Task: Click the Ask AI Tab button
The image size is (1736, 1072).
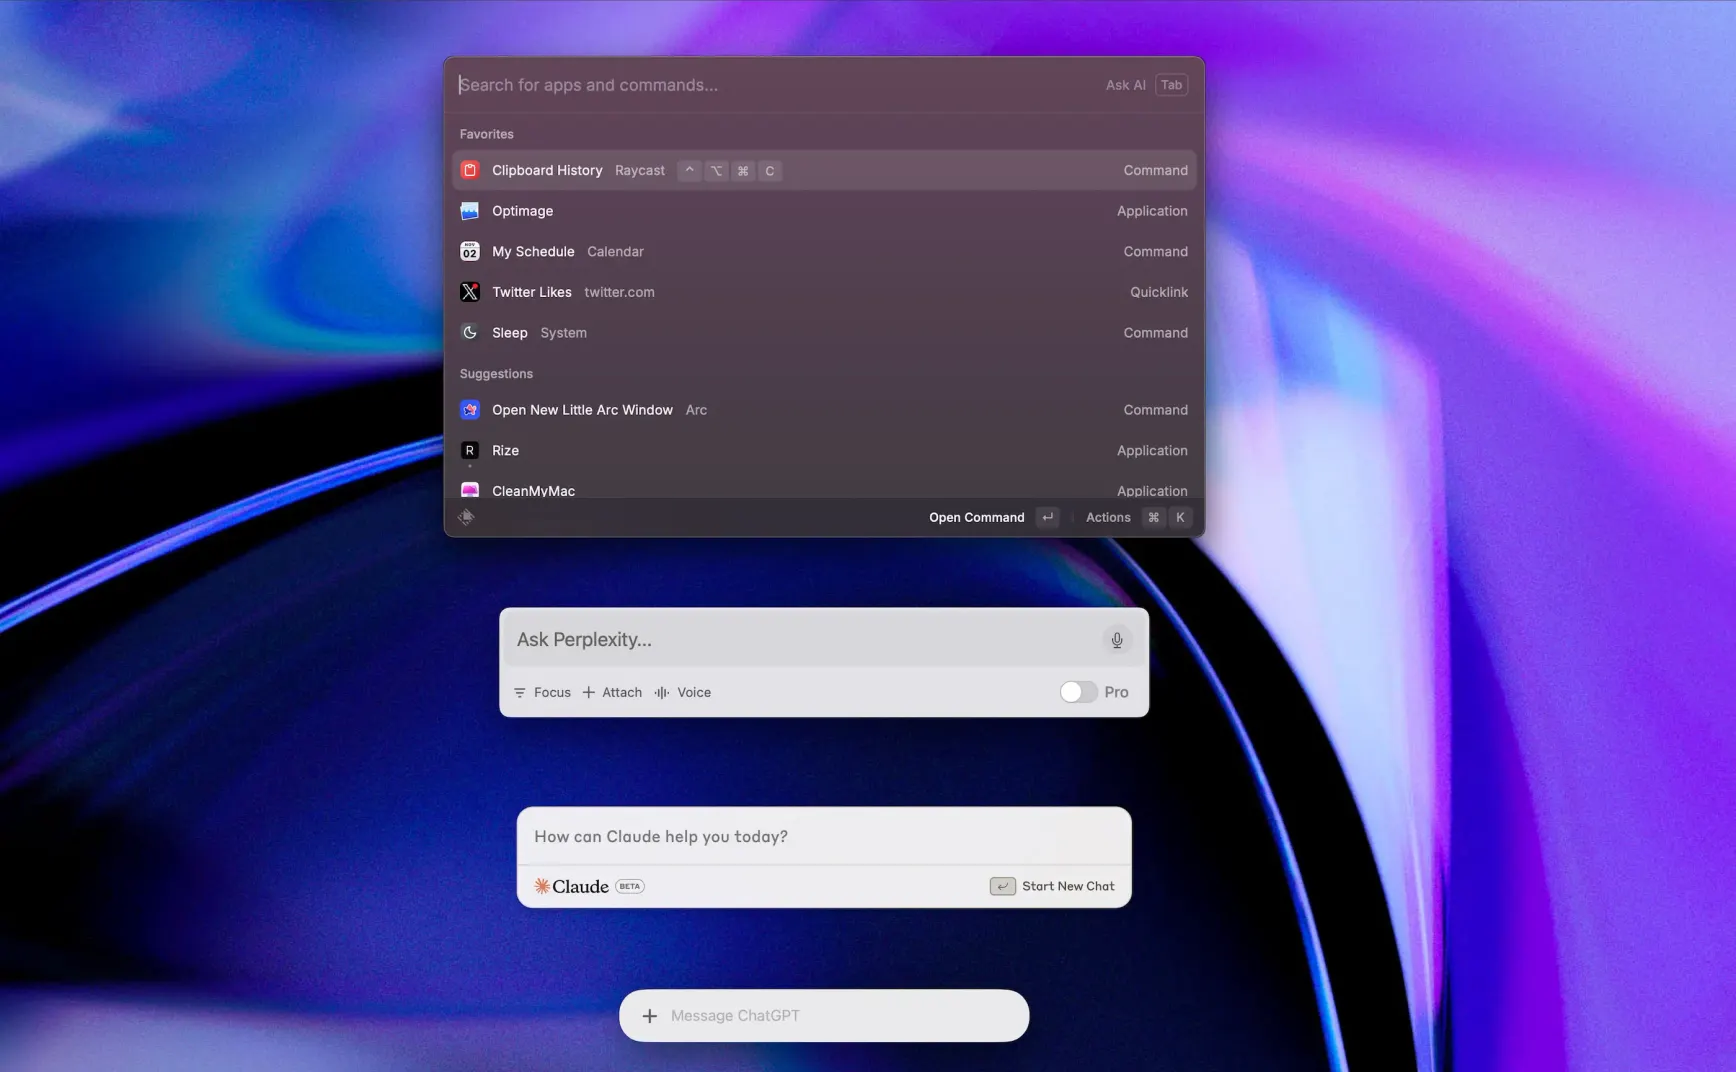Action: coord(1146,85)
